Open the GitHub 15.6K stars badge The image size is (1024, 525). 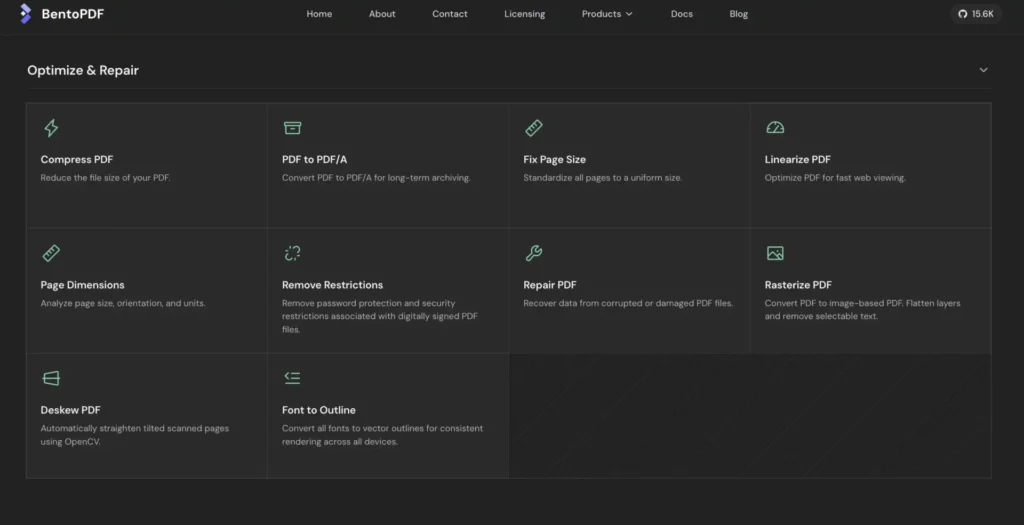pyautogui.click(x=976, y=14)
